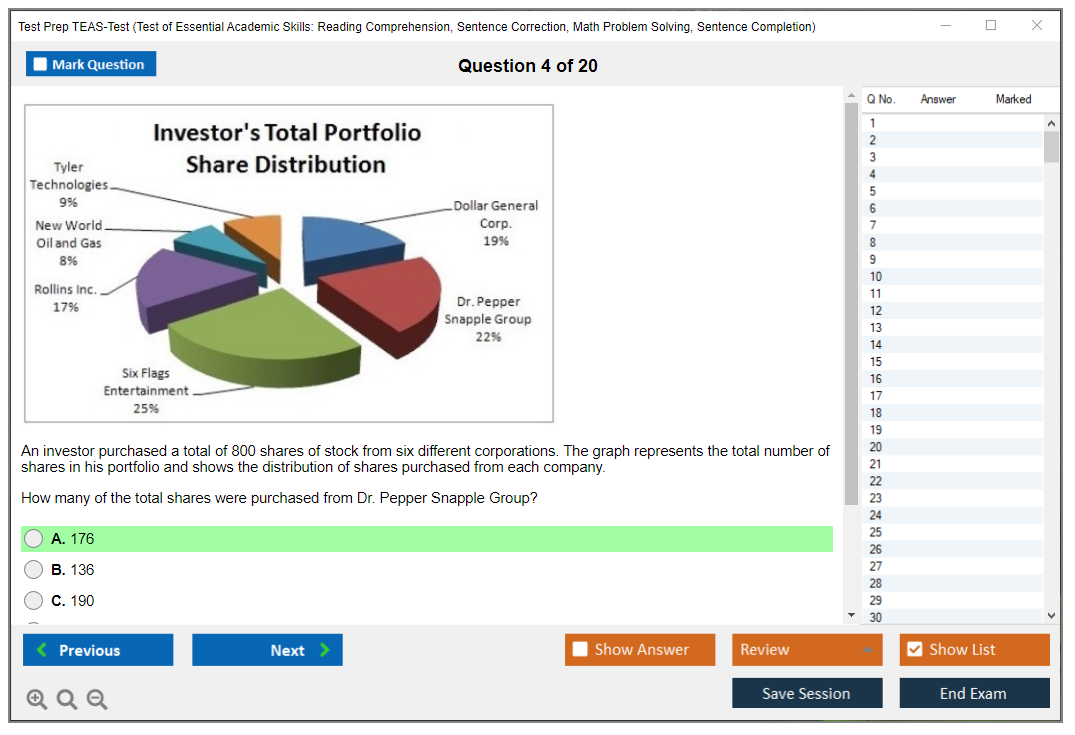Viewport: 1075px width, 735px height.
Task: Click the zoom out magnifier icon
Action: pos(97,700)
